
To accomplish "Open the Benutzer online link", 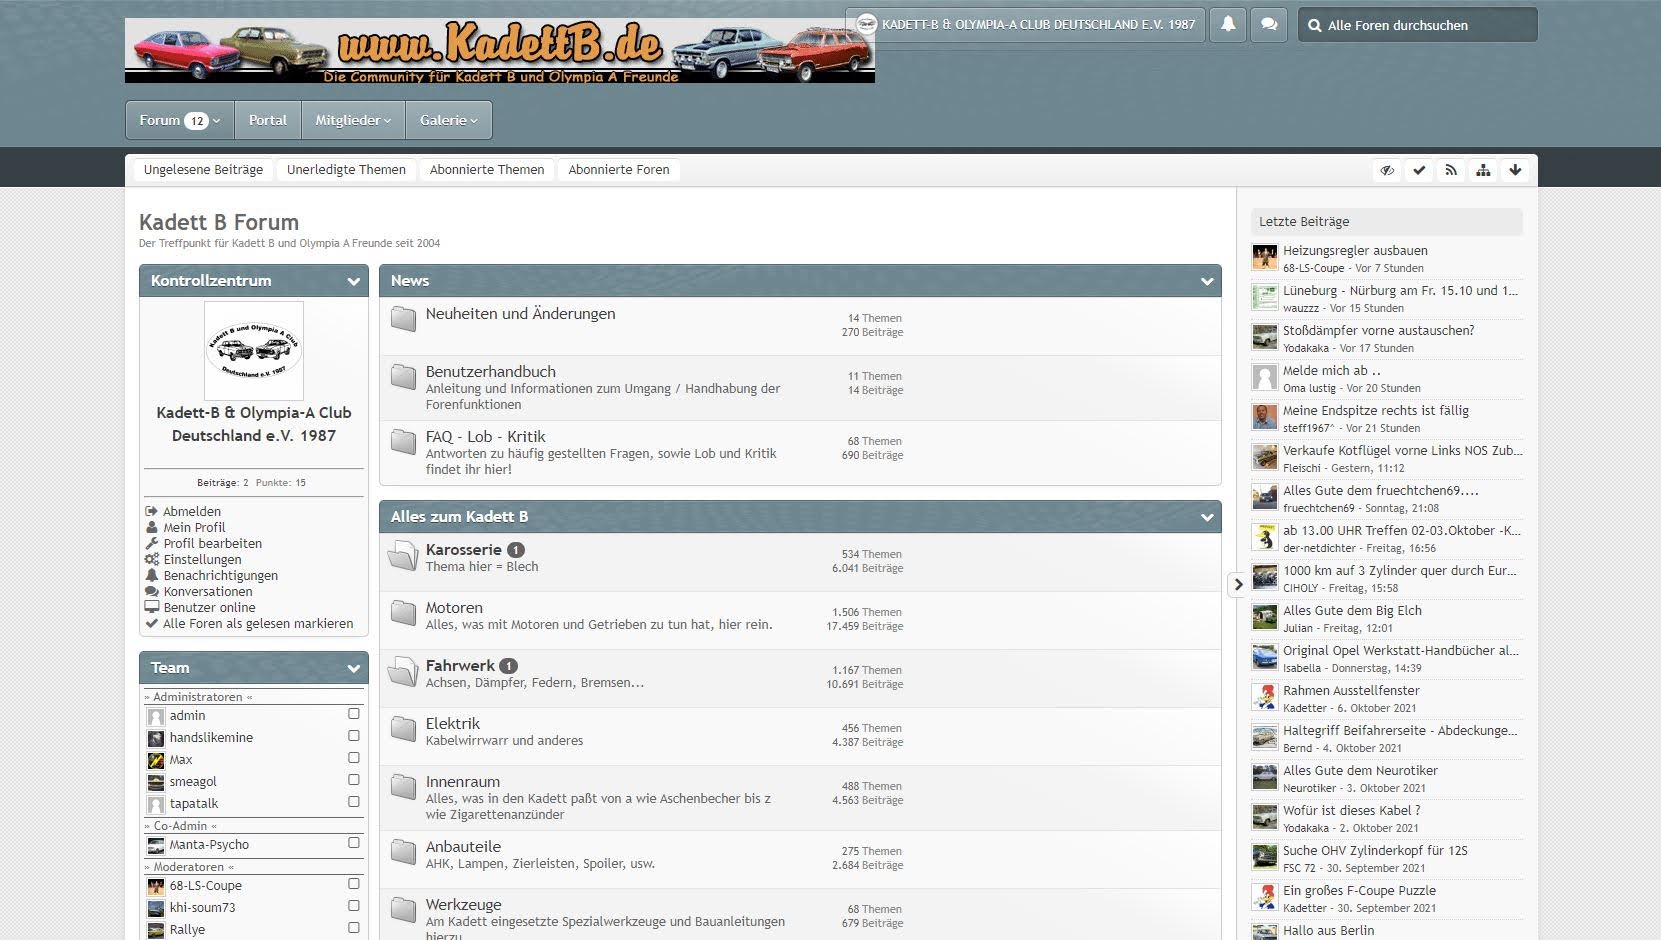I will [209, 607].
